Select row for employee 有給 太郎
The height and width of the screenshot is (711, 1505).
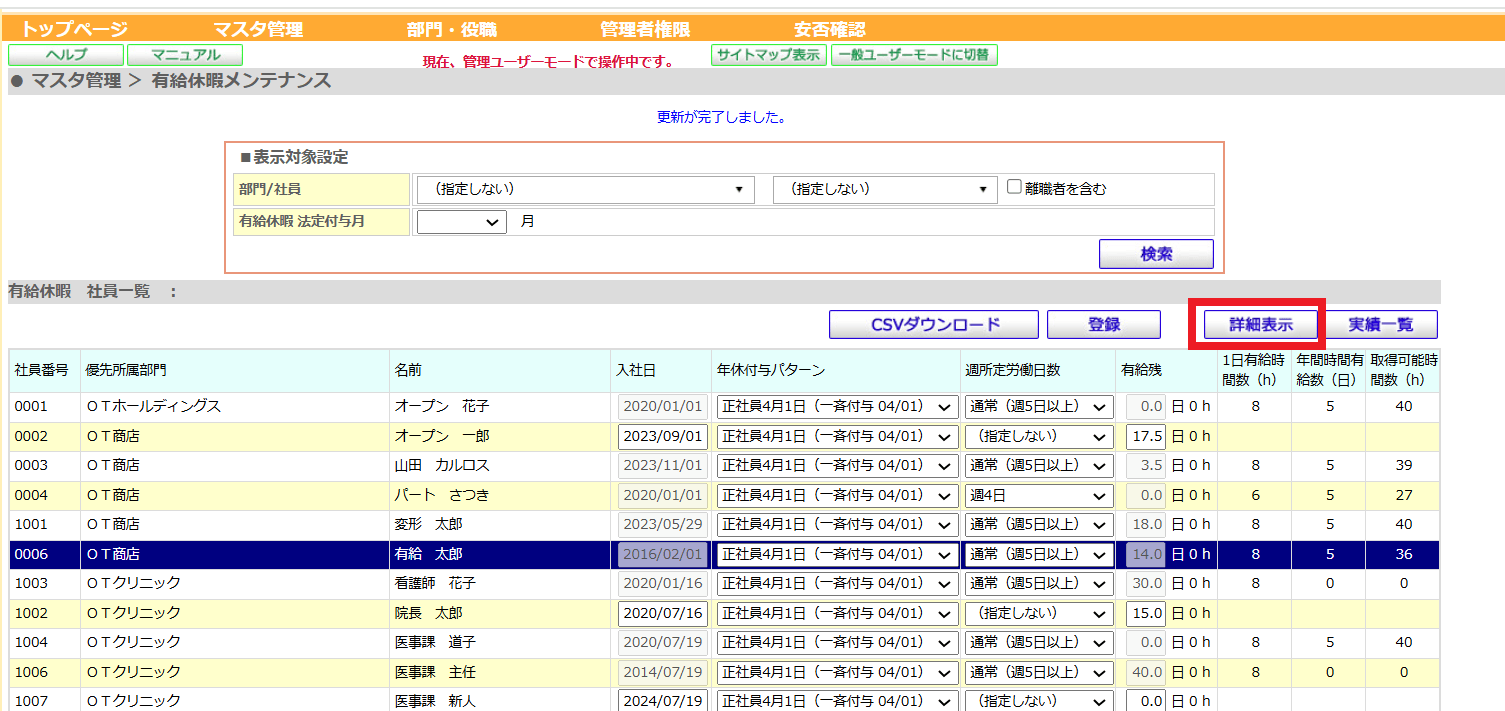click(724, 554)
